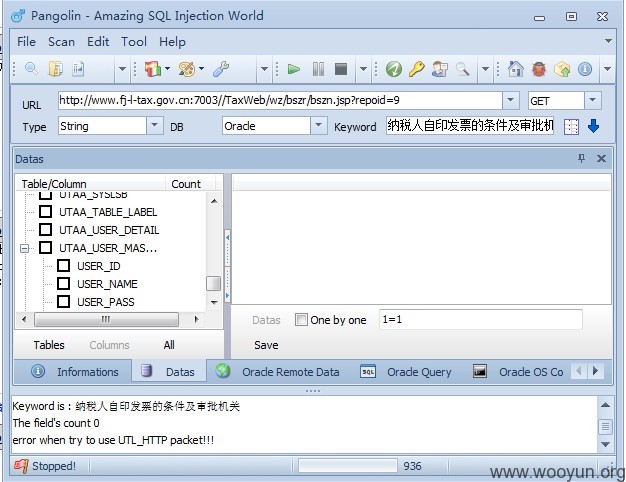Check the USER_PASS column checkbox
This screenshot has width=626, height=482.
[63, 301]
